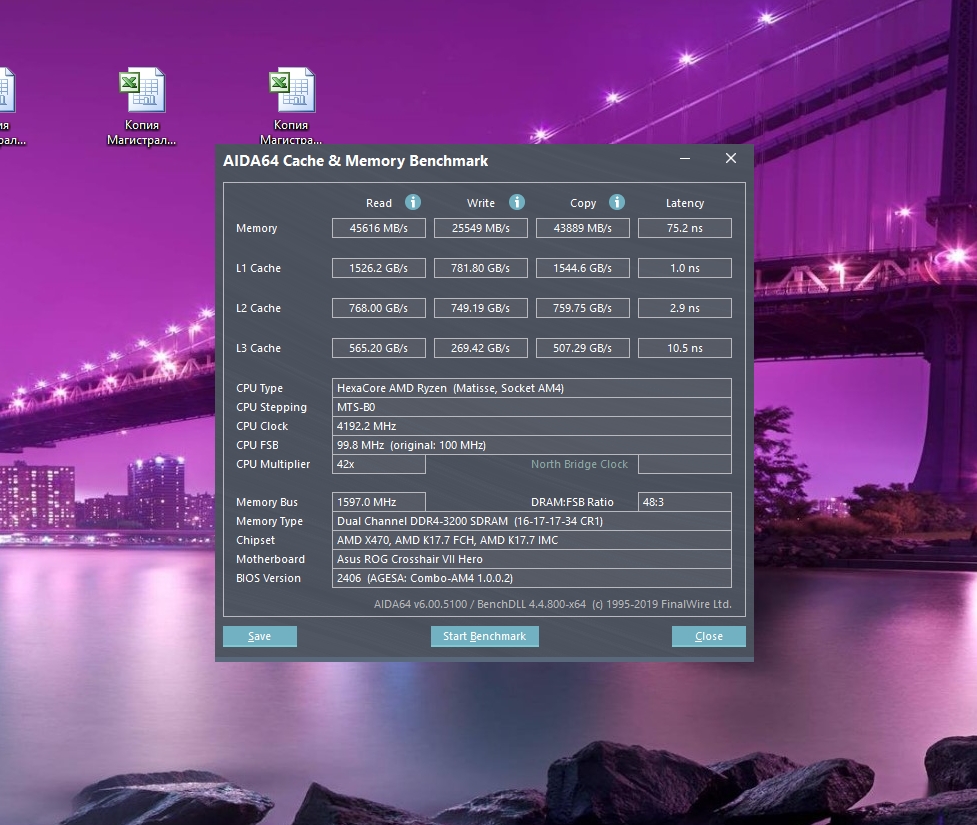Click the Memory Latency 75.2 ns field

(x=684, y=228)
